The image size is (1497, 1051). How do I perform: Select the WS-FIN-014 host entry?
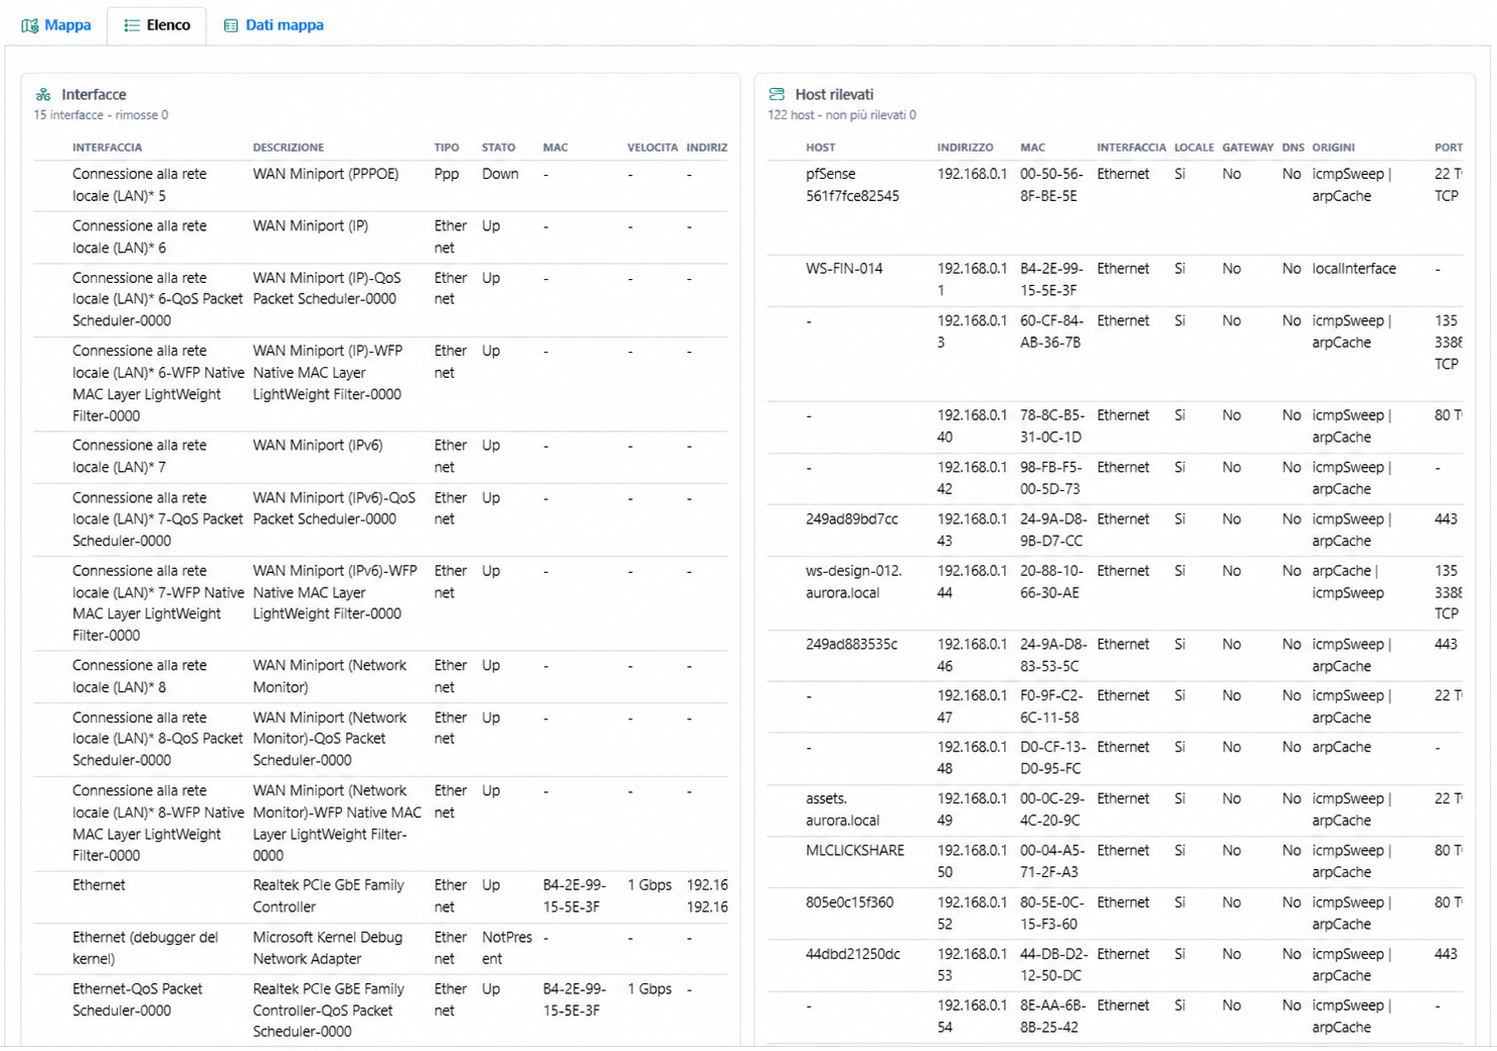[844, 269]
